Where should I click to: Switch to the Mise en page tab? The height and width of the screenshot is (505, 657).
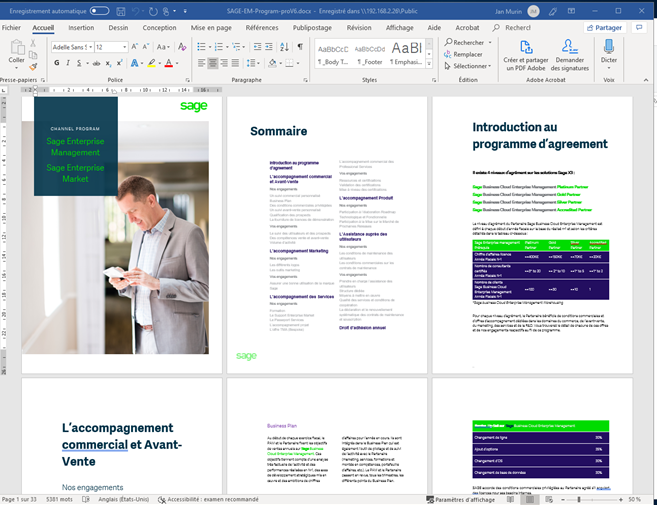click(x=211, y=28)
